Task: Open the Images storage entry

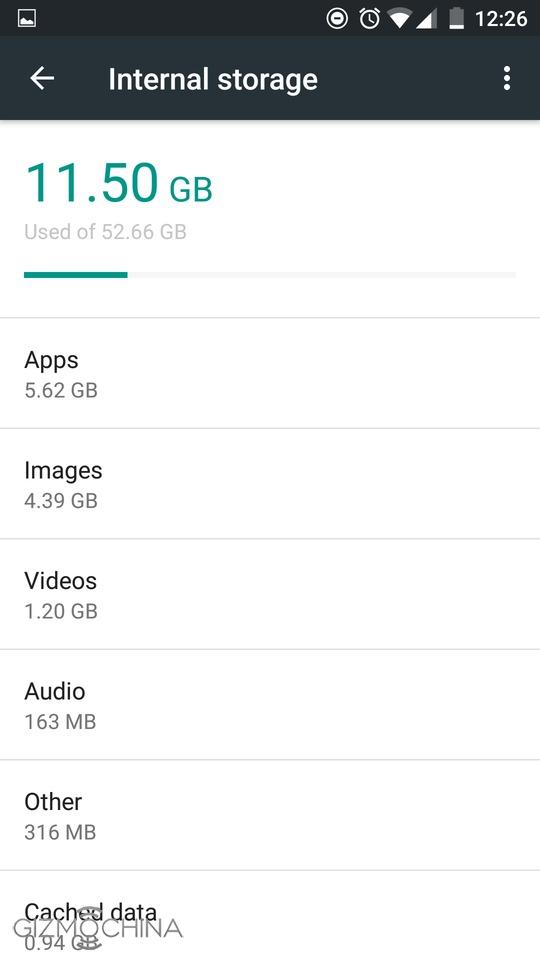Action: [270, 484]
